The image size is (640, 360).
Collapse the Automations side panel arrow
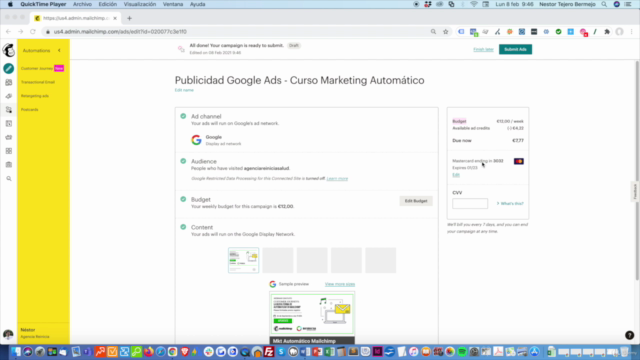pyautogui.click(x=59, y=50)
